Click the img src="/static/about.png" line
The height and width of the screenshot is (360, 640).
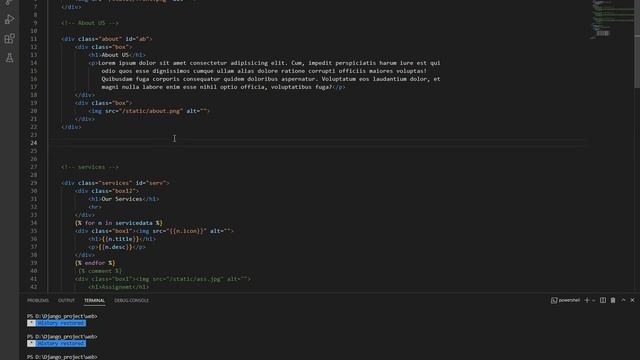point(149,111)
